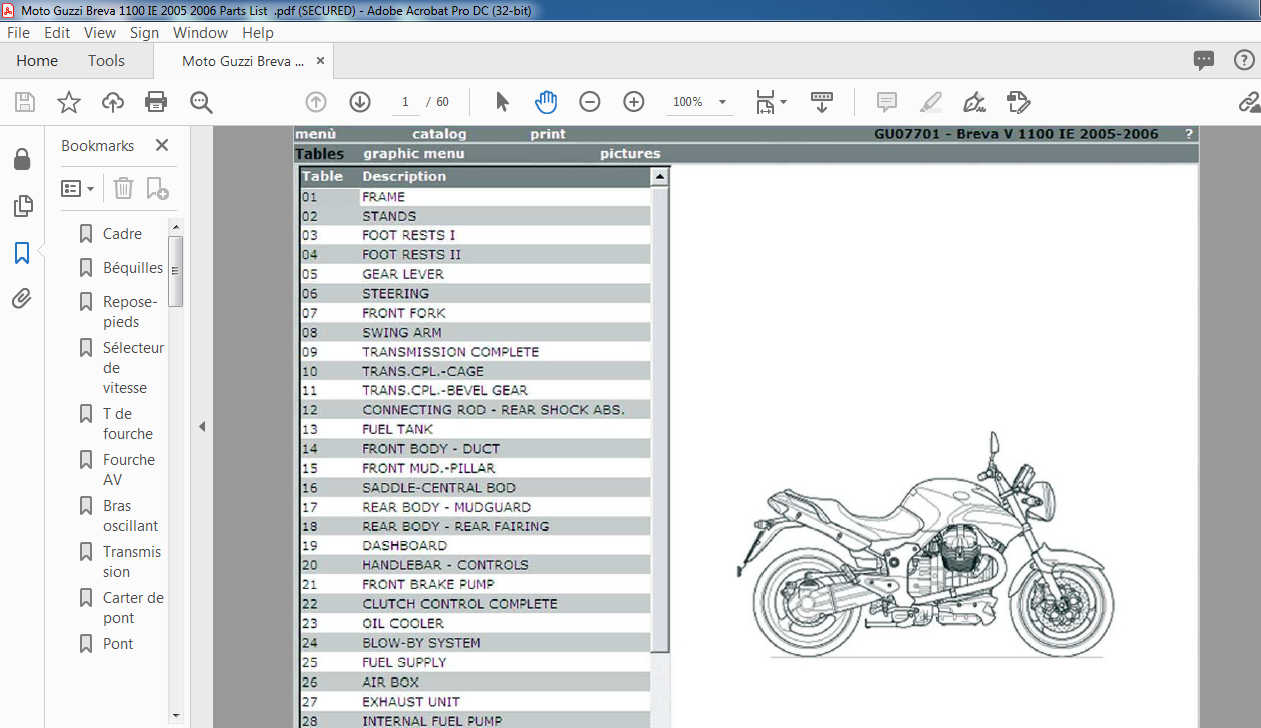Click the ? help link in the catalog header
The width and height of the screenshot is (1261, 728).
point(1189,134)
